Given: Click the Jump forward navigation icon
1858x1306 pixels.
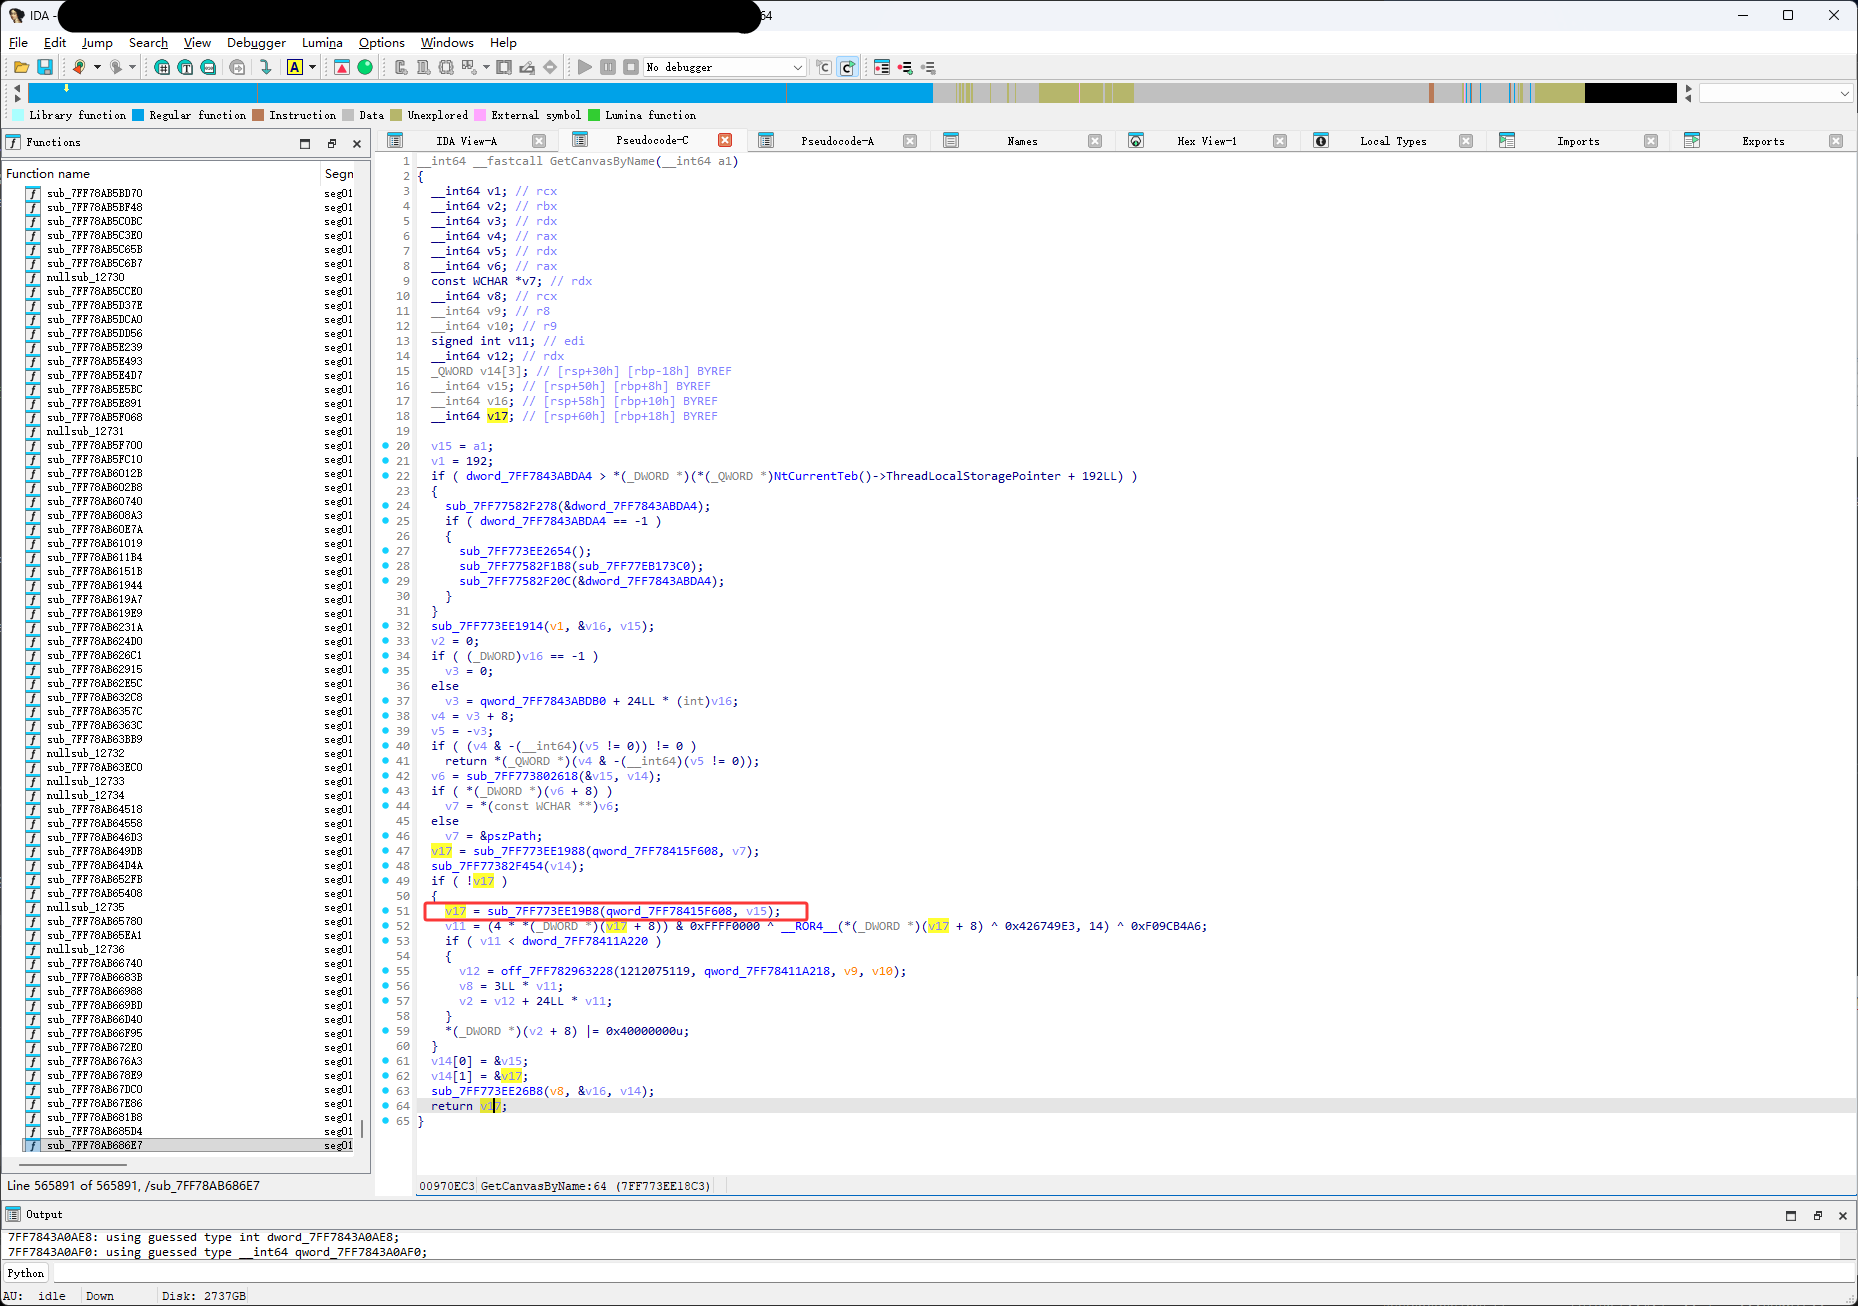Looking at the screenshot, I should click(x=115, y=67).
